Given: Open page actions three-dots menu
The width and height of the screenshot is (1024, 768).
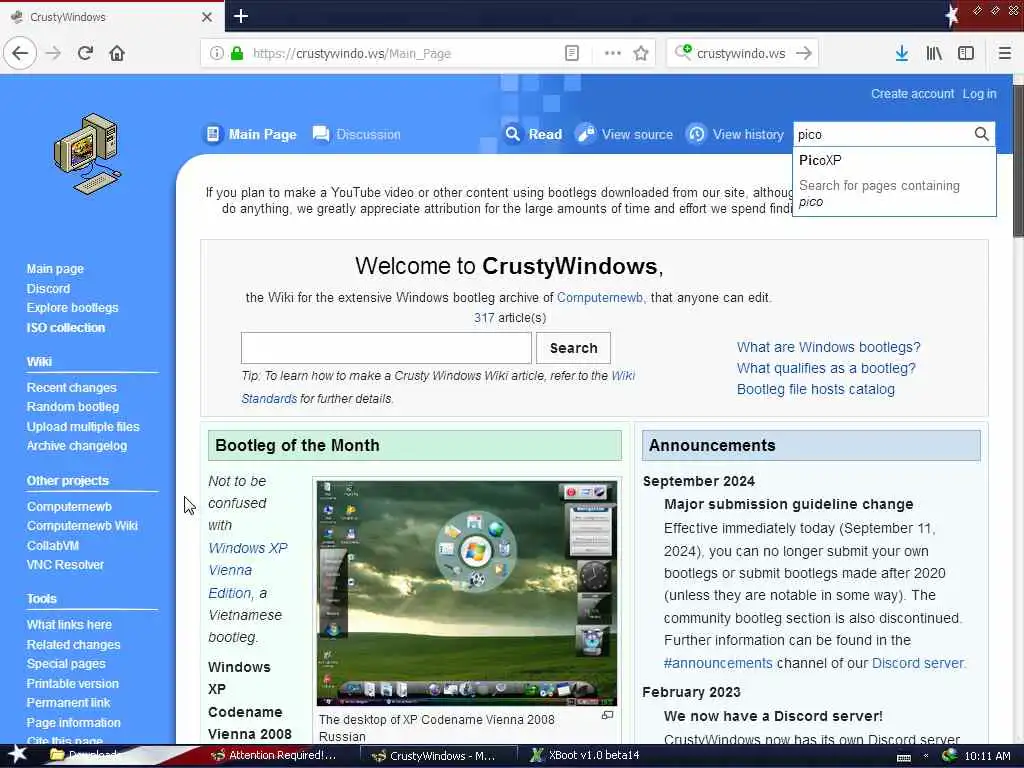Looking at the screenshot, I should pyautogui.click(x=613, y=54).
